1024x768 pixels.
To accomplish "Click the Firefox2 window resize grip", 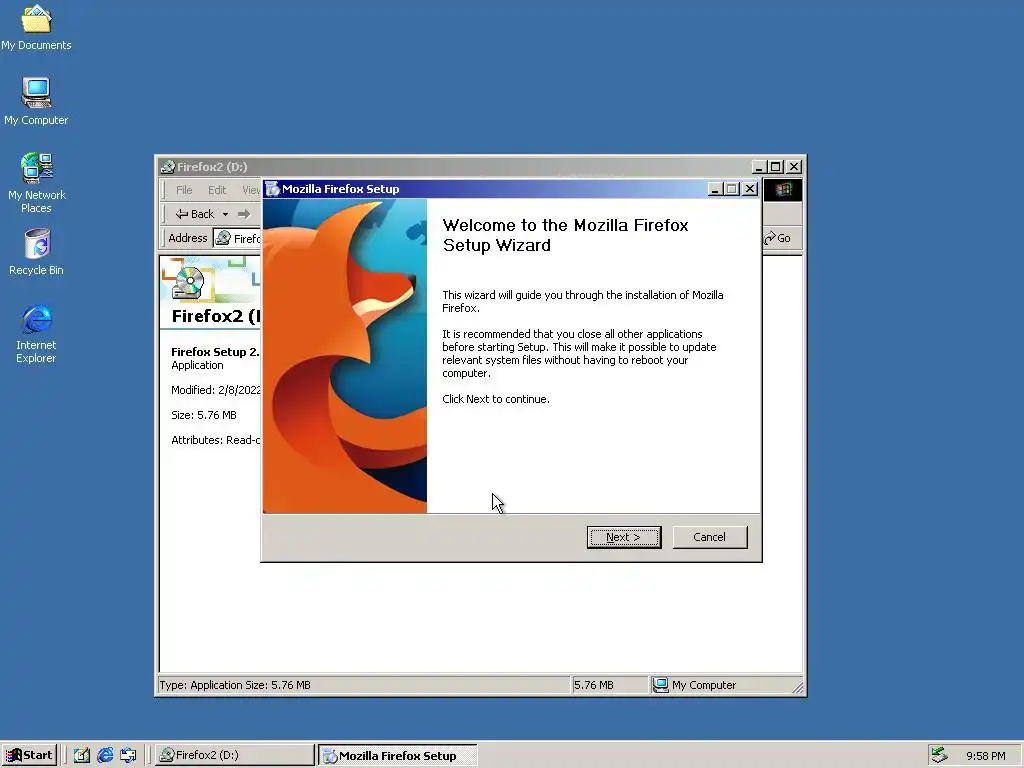I will pos(797,687).
